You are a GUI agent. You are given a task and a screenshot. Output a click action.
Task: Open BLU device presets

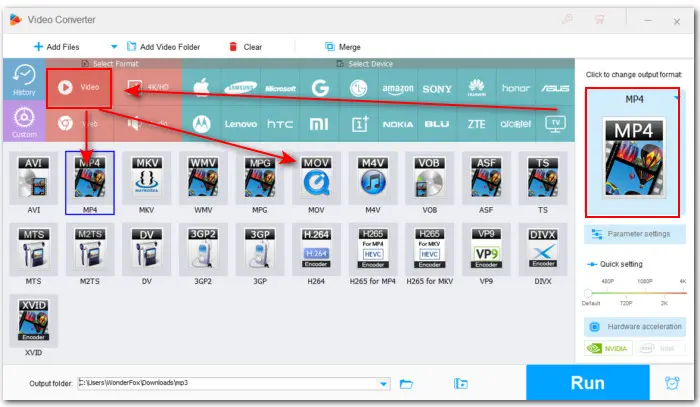(437, 124)
